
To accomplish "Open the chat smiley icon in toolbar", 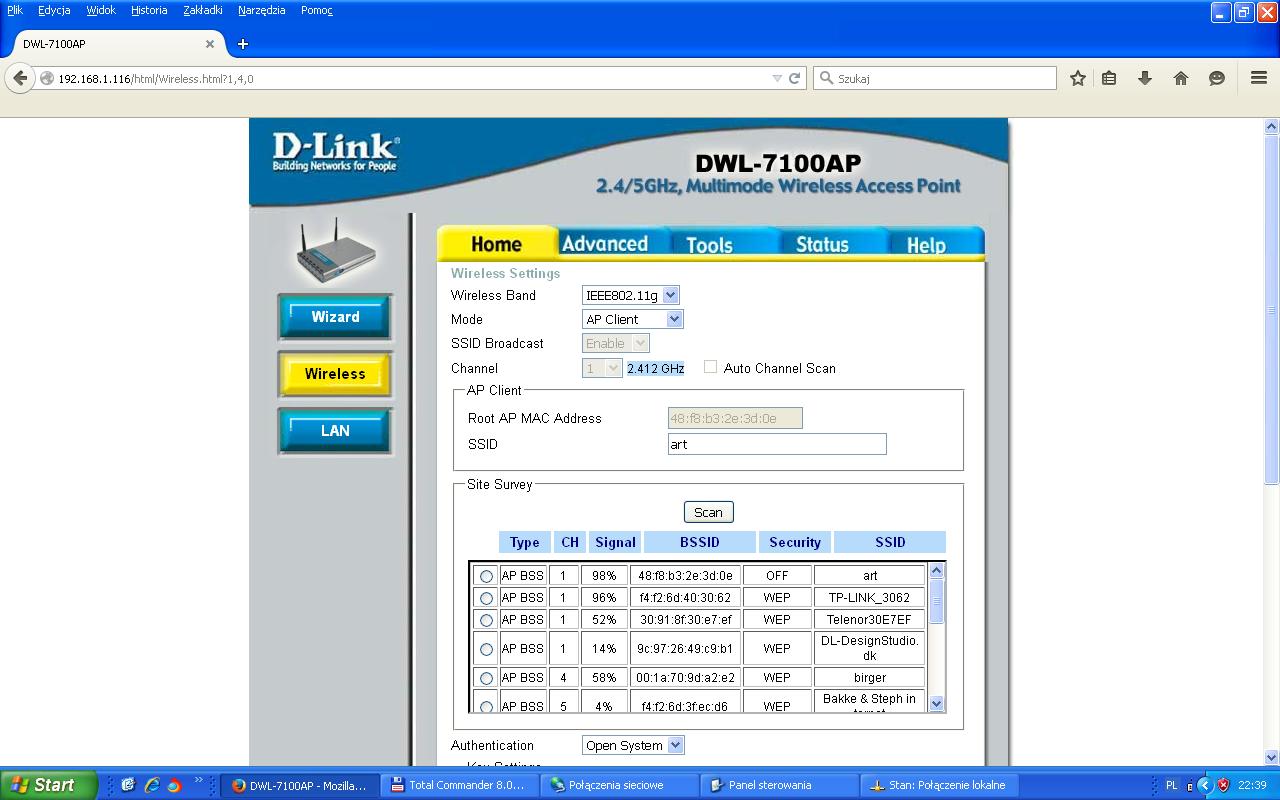I will coord(1217,78).
